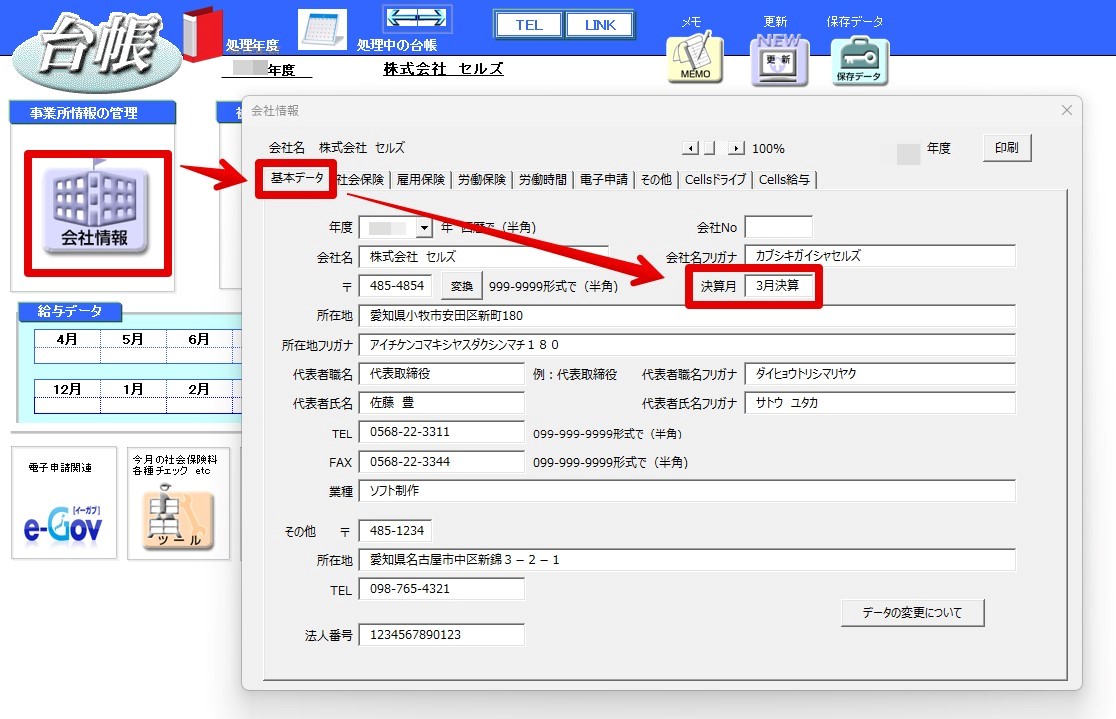Click the double-arrow switch ledger icon

point(417,18)
